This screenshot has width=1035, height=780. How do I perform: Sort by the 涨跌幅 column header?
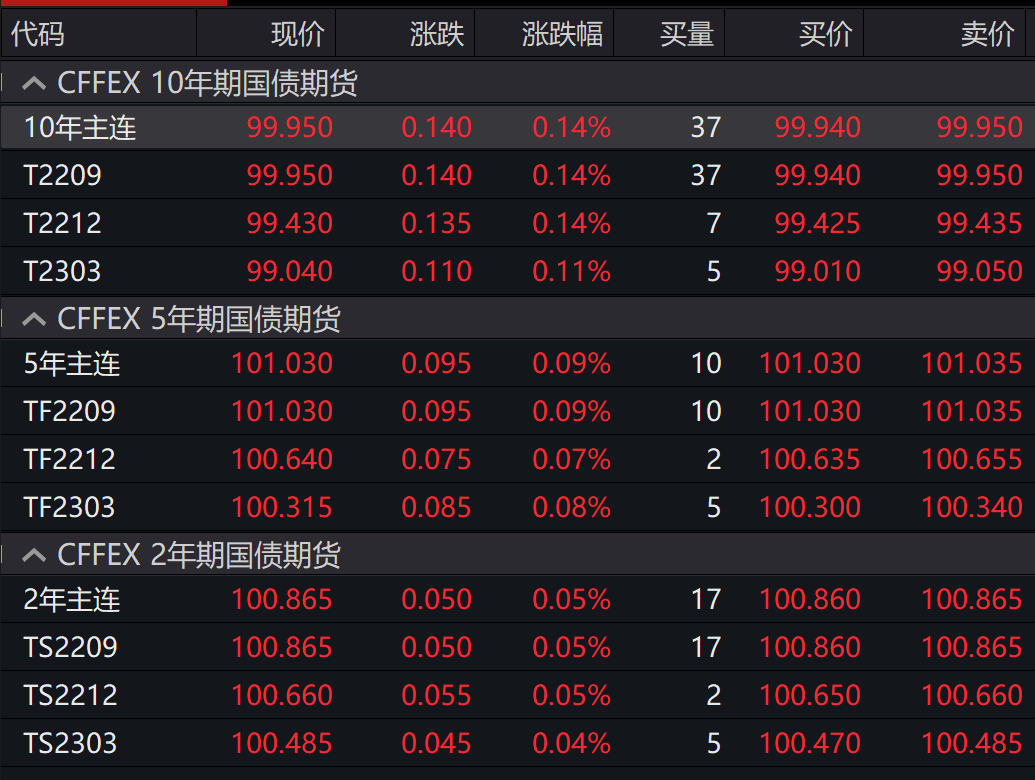click(x=562, y=34)
